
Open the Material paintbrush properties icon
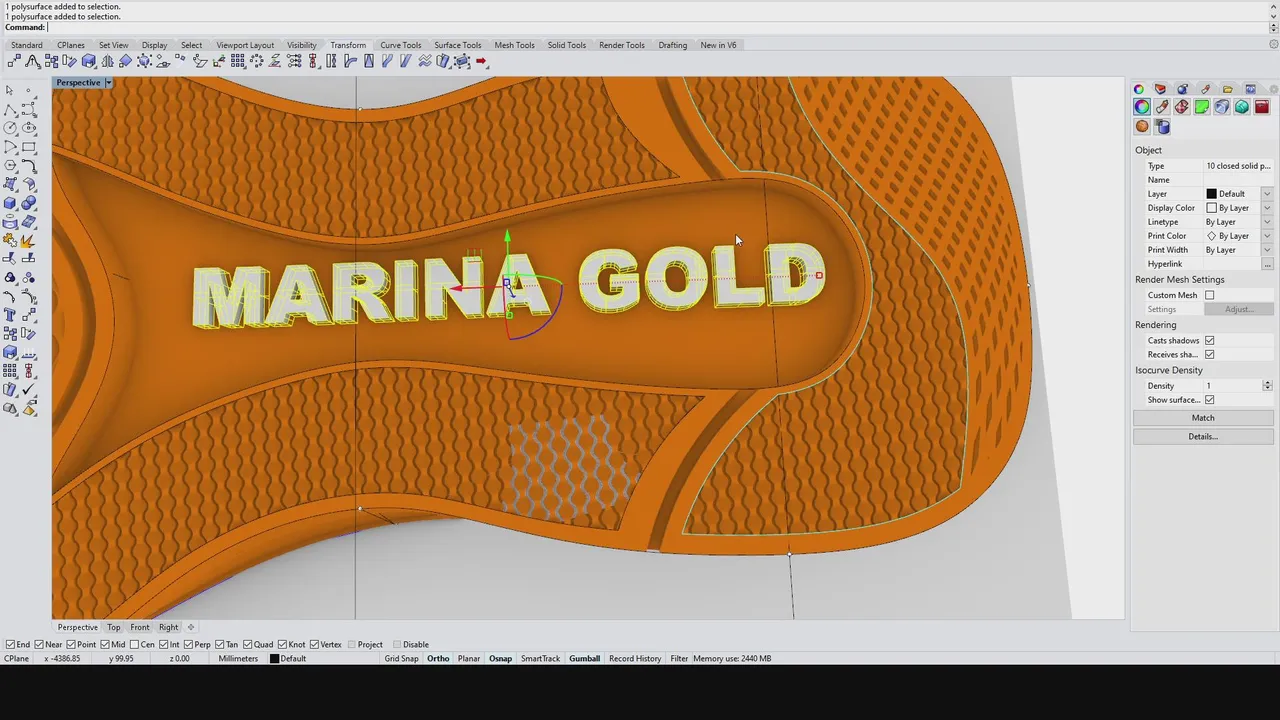coord(1162,107)
